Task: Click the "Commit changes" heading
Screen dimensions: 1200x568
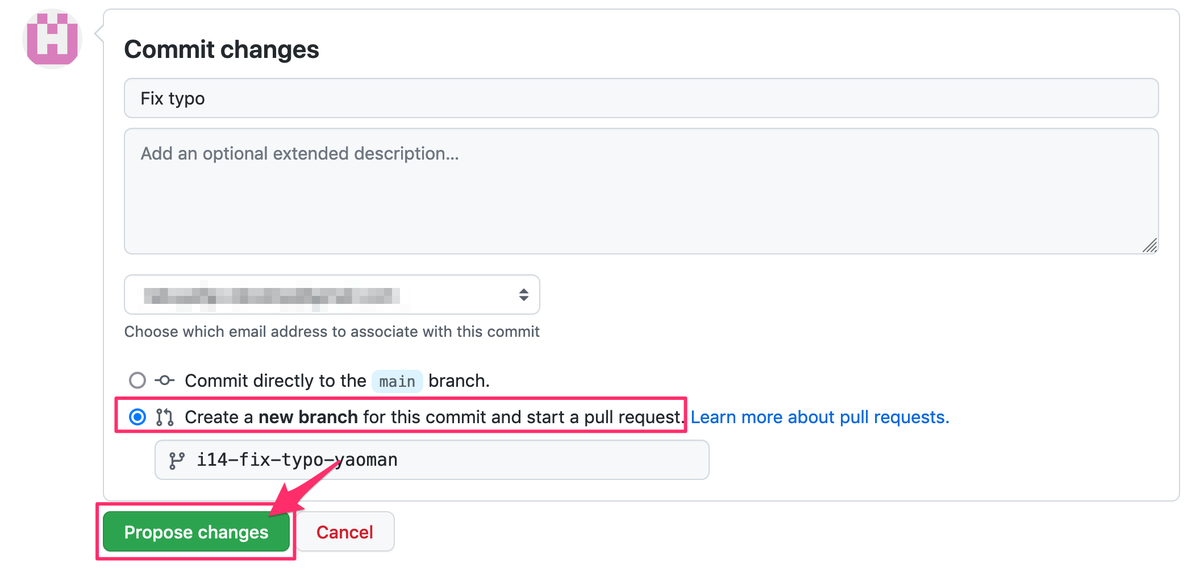Action: pos(221,50)
